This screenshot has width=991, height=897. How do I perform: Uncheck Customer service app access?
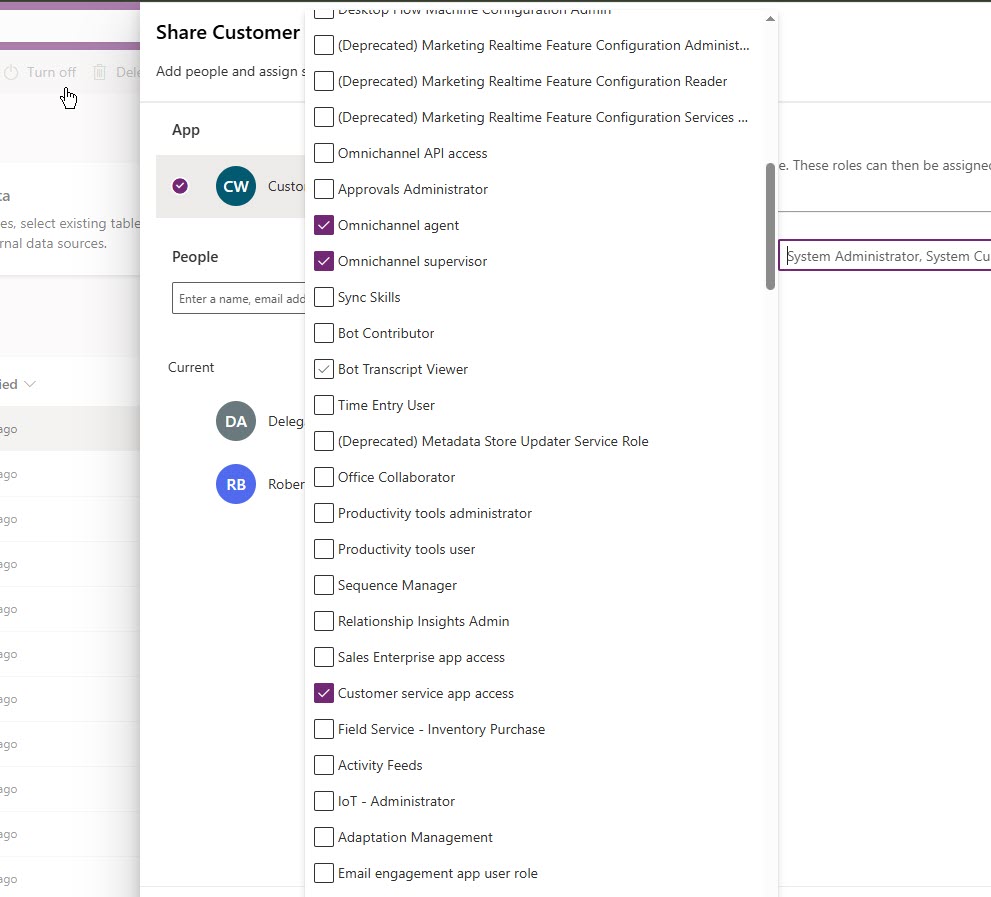point(323,693)
